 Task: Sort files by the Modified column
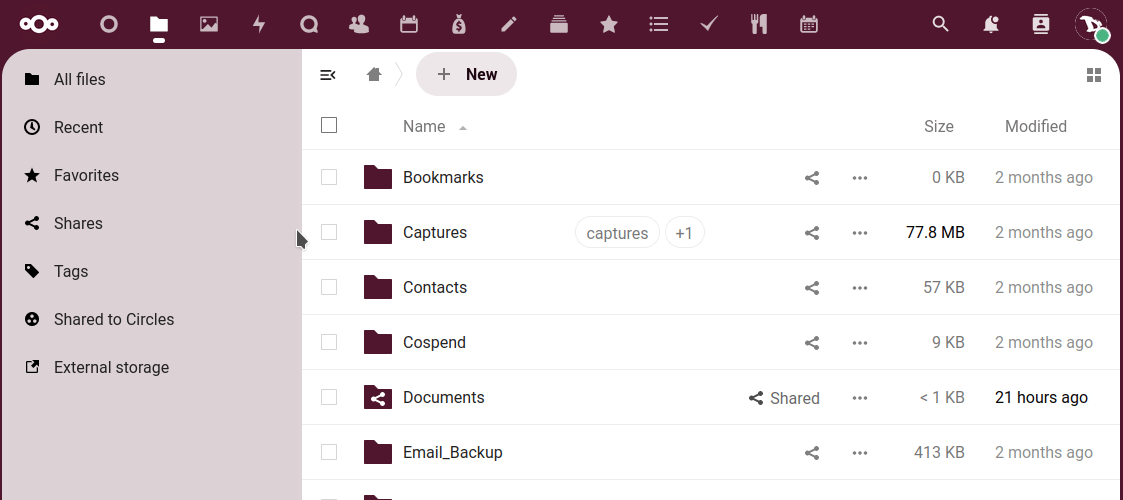coord(1035,126)
